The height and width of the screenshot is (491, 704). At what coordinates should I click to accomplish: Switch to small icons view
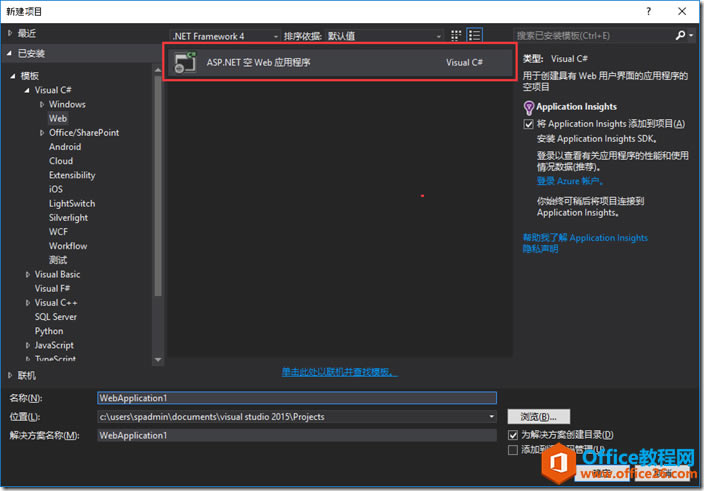click(456, 35)
